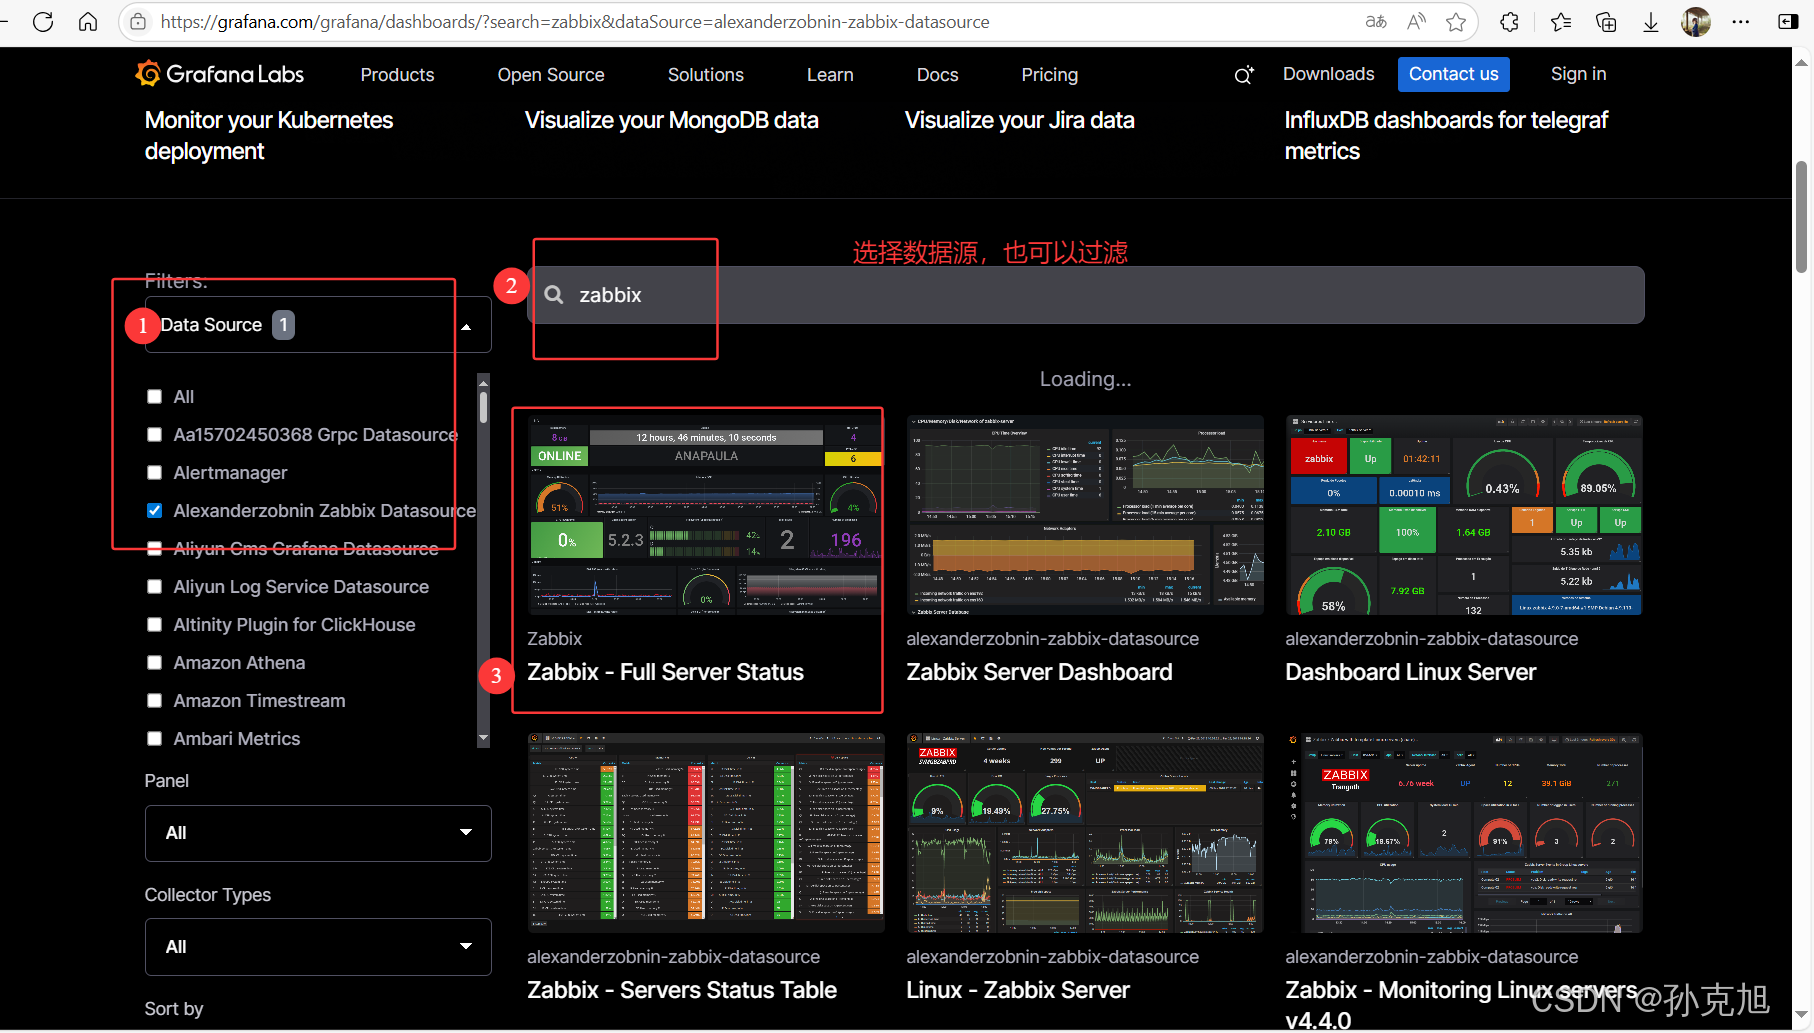1814x1033 pixels.
Task: Open Zabbix - Servers Status Table thumbnail
Action: (x=706, y=833)
